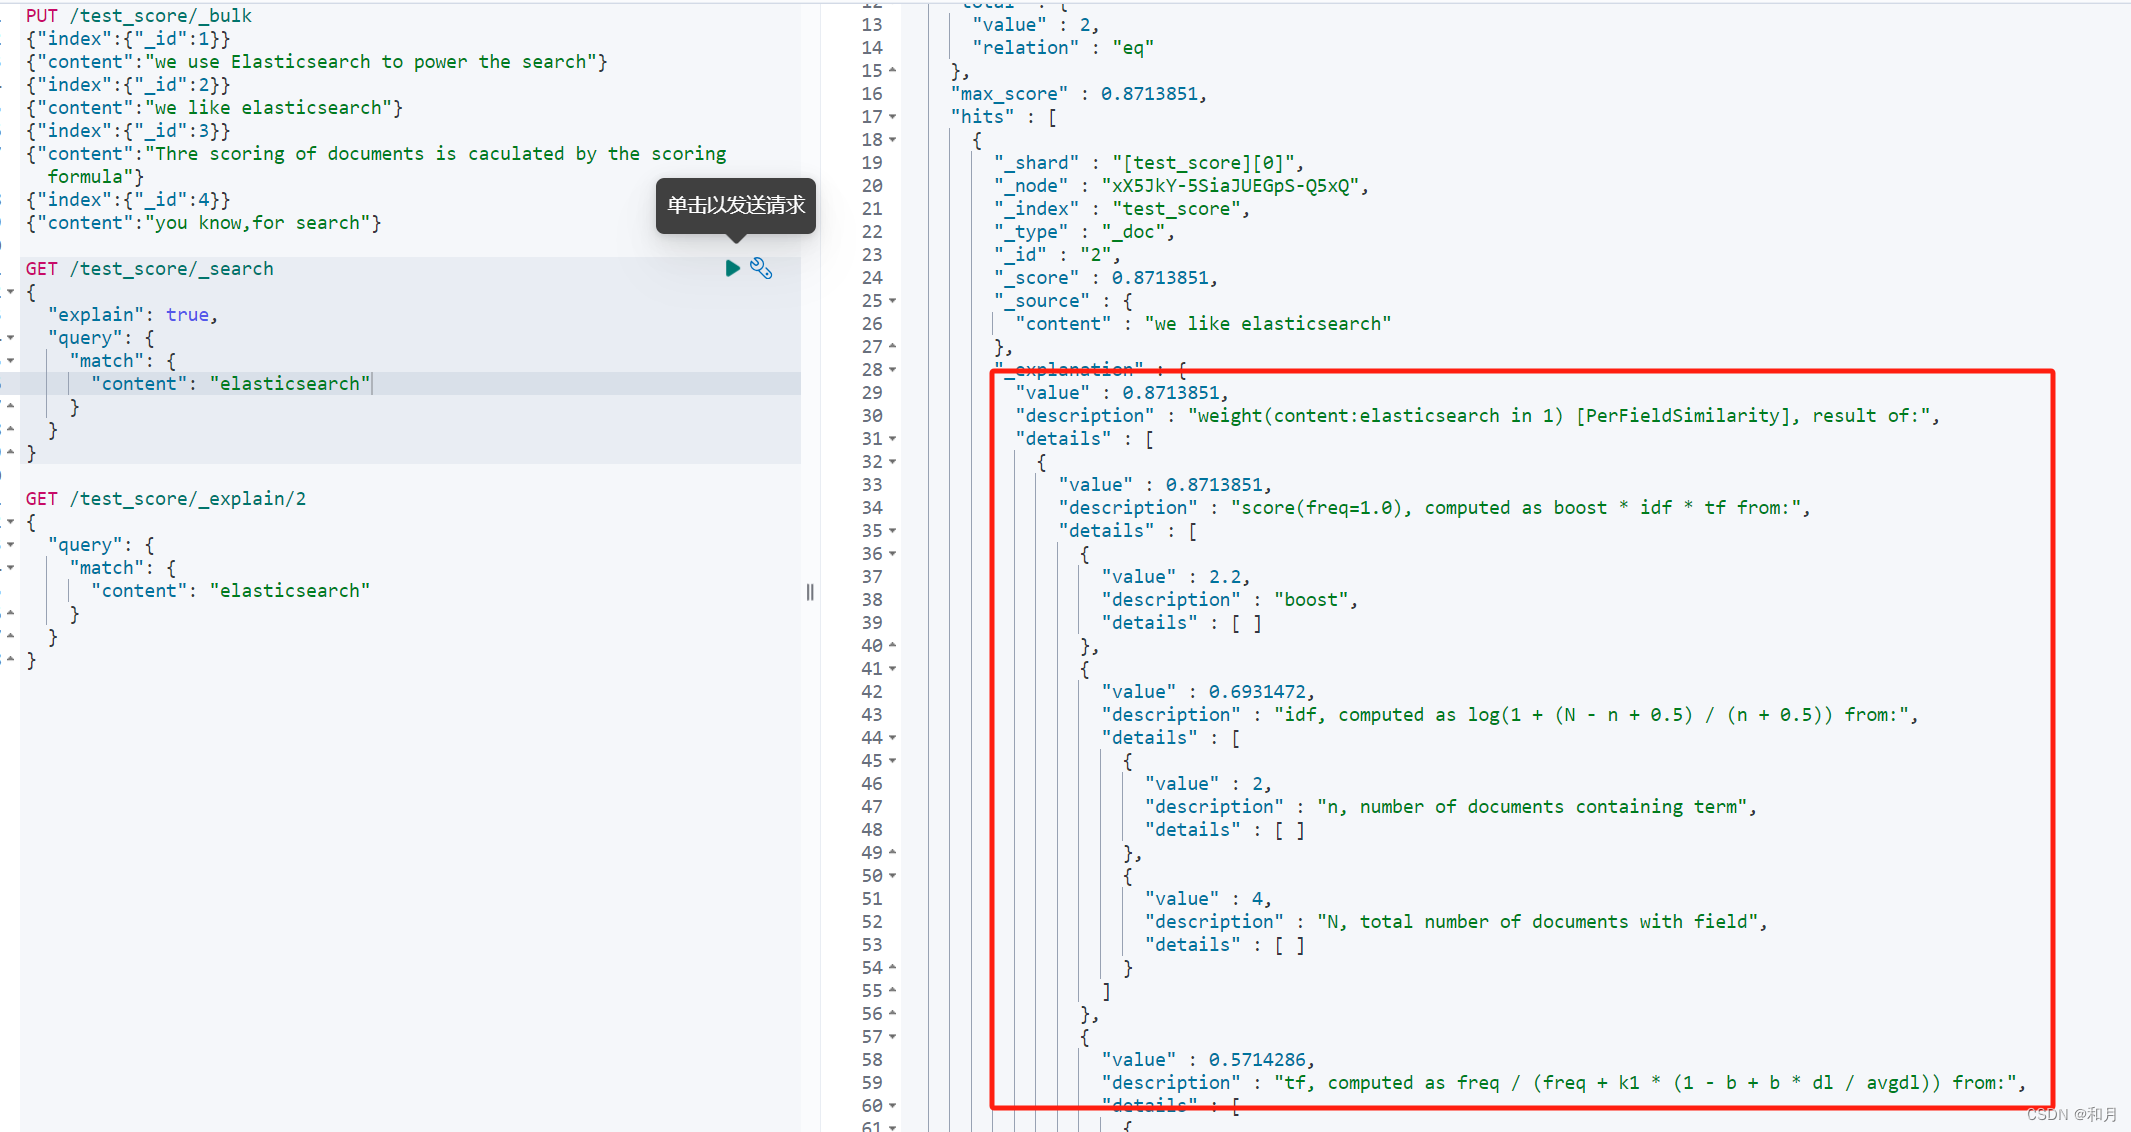Click the GET /test_score/_explain/2 request line
Image resolution: width=2131 pixels, height=1132 pixels.
tap(166, 499)
